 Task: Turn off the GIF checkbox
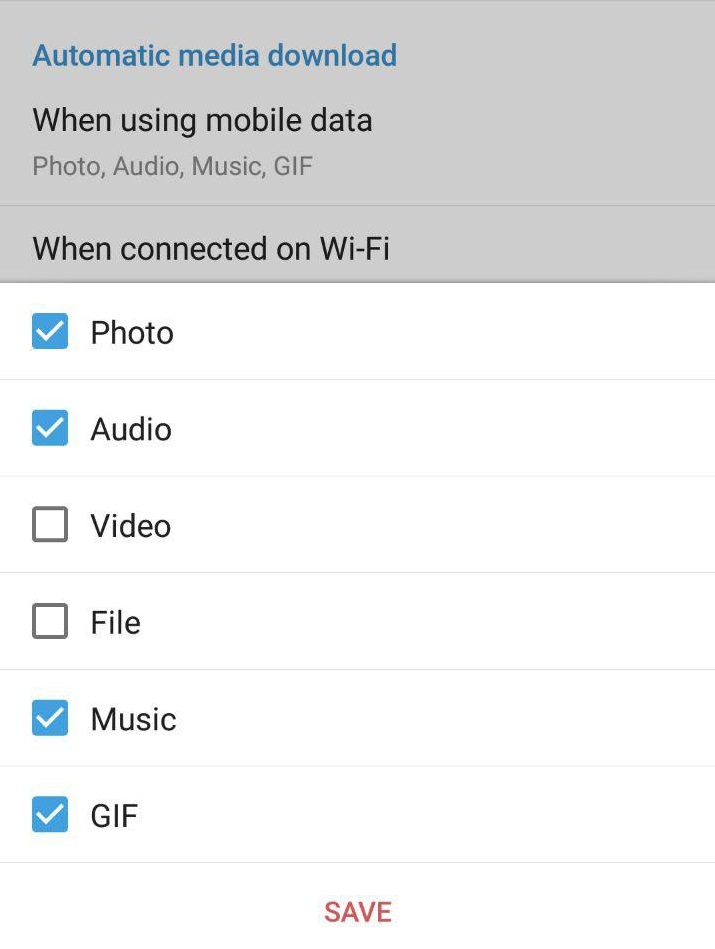coord(50,815)
